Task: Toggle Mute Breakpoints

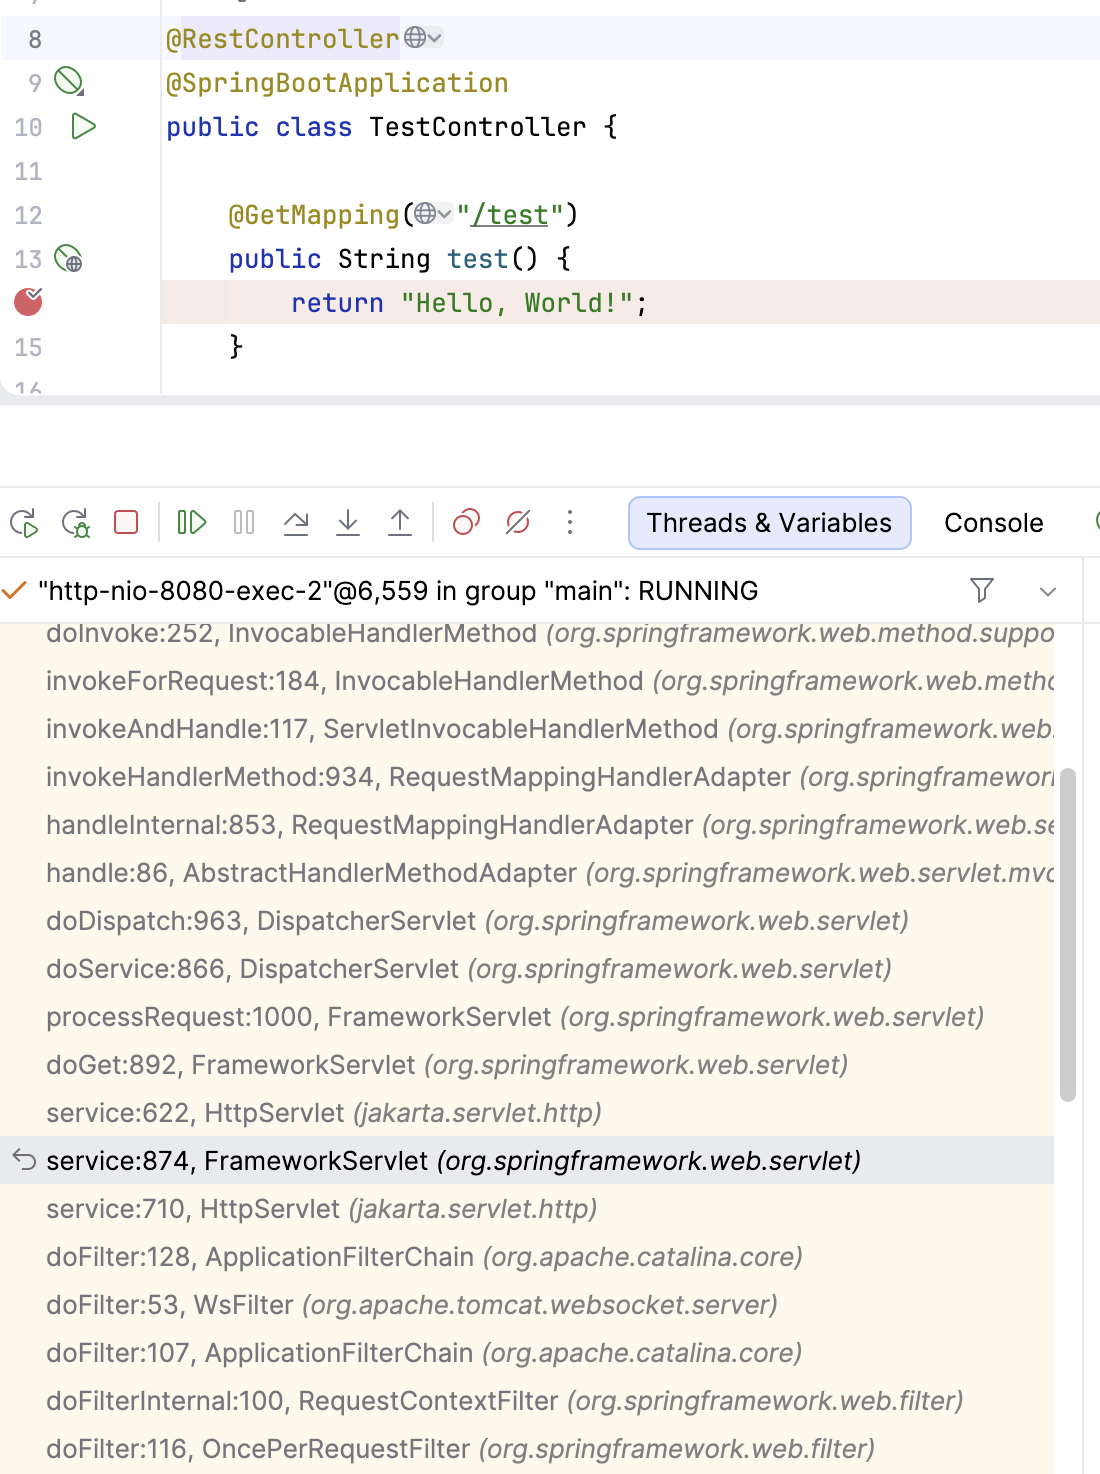Action: coord(518,523)
